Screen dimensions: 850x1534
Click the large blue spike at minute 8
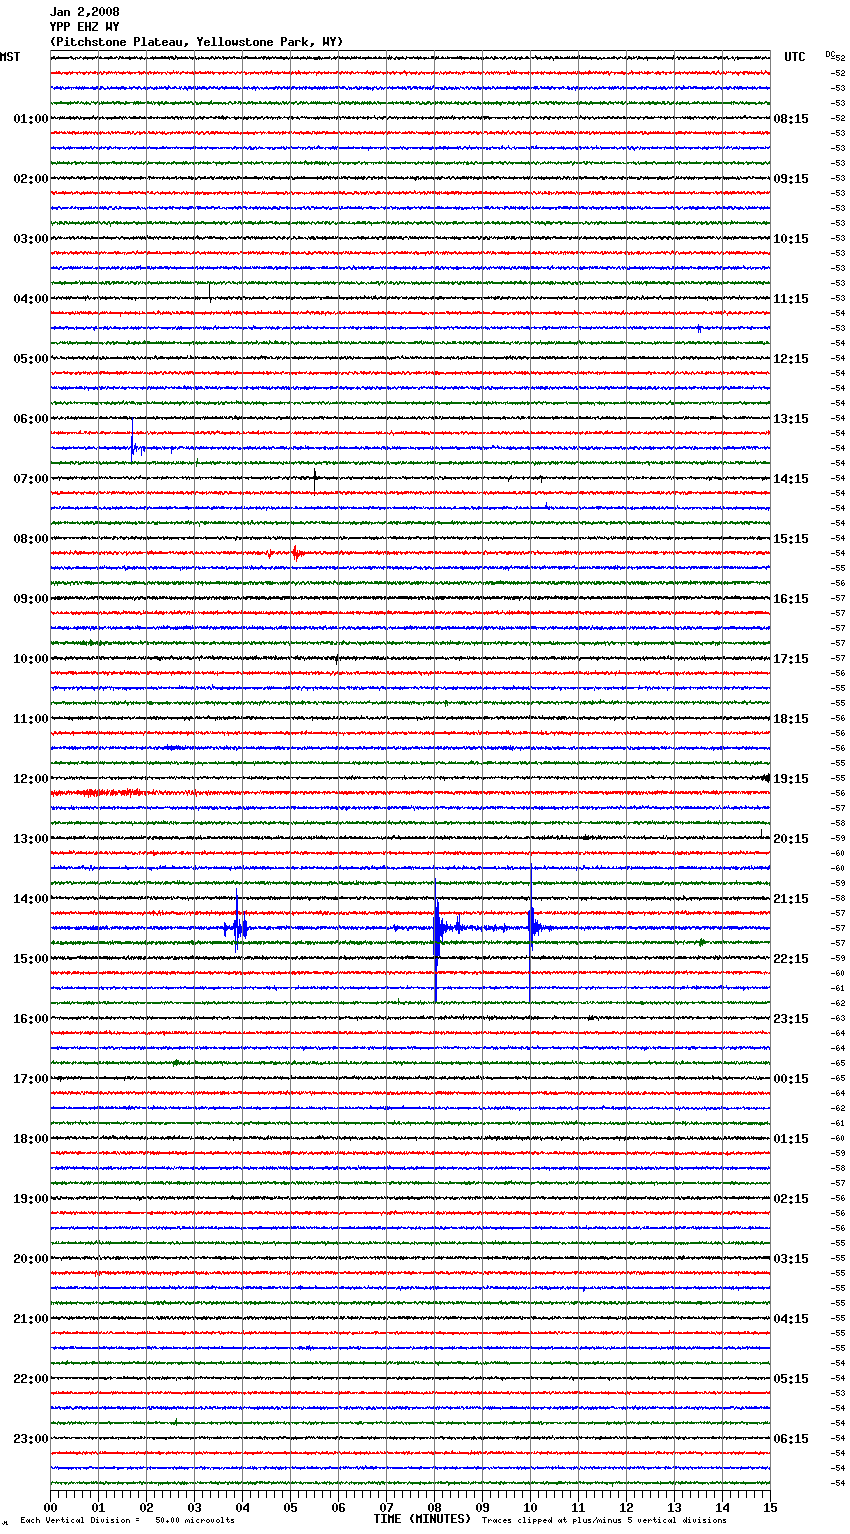[436, 940]
